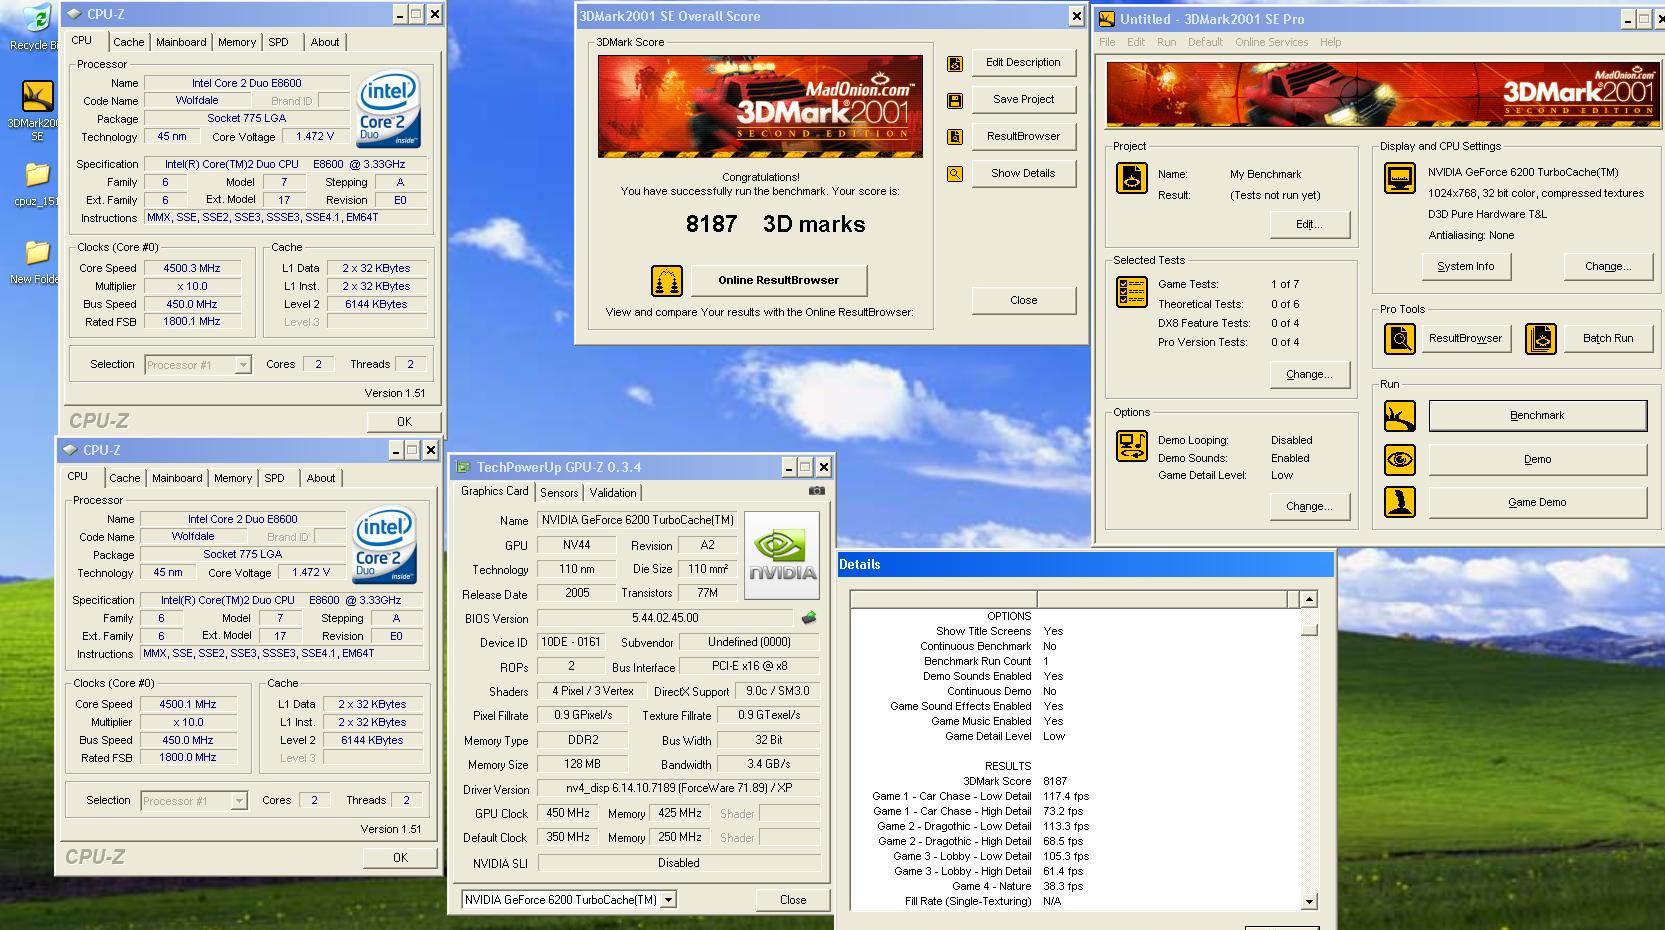Viewport: 1665px width, 930px height.
Task: Click the GPU-Z Driver Version field
Action: (678, 788)
